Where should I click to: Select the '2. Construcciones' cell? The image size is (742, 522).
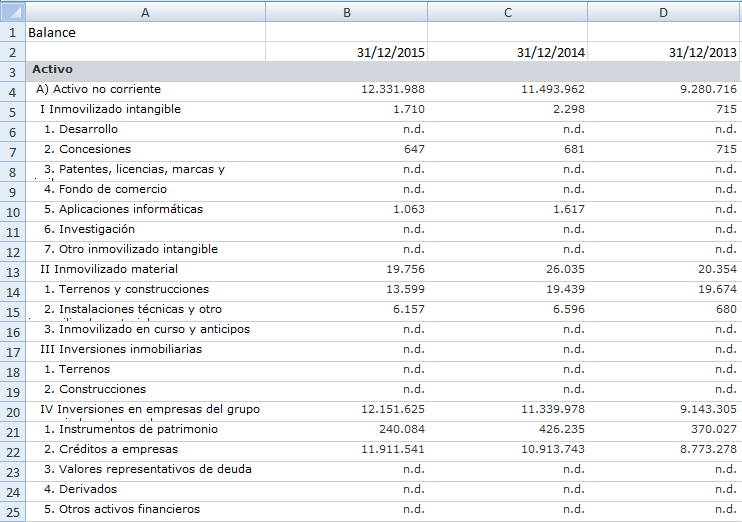tap(145, 391)
